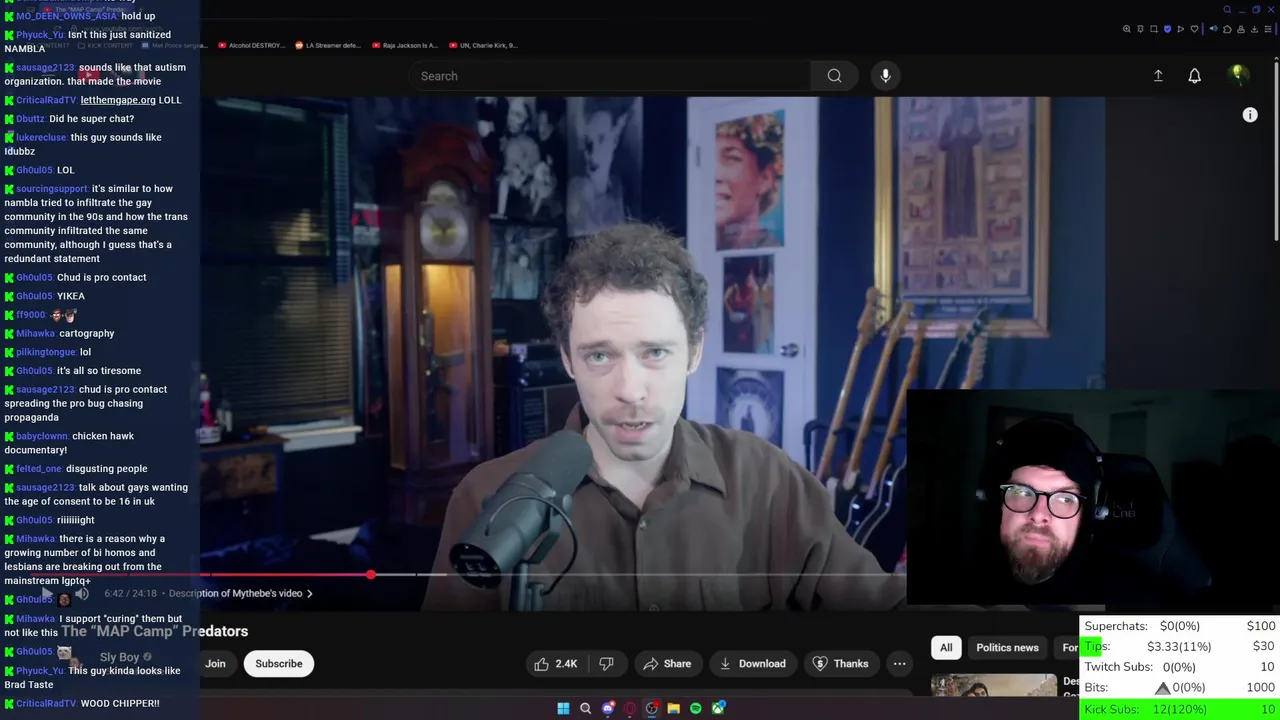Expand Description of Mythebe's video chapter

tap(241, 593)
